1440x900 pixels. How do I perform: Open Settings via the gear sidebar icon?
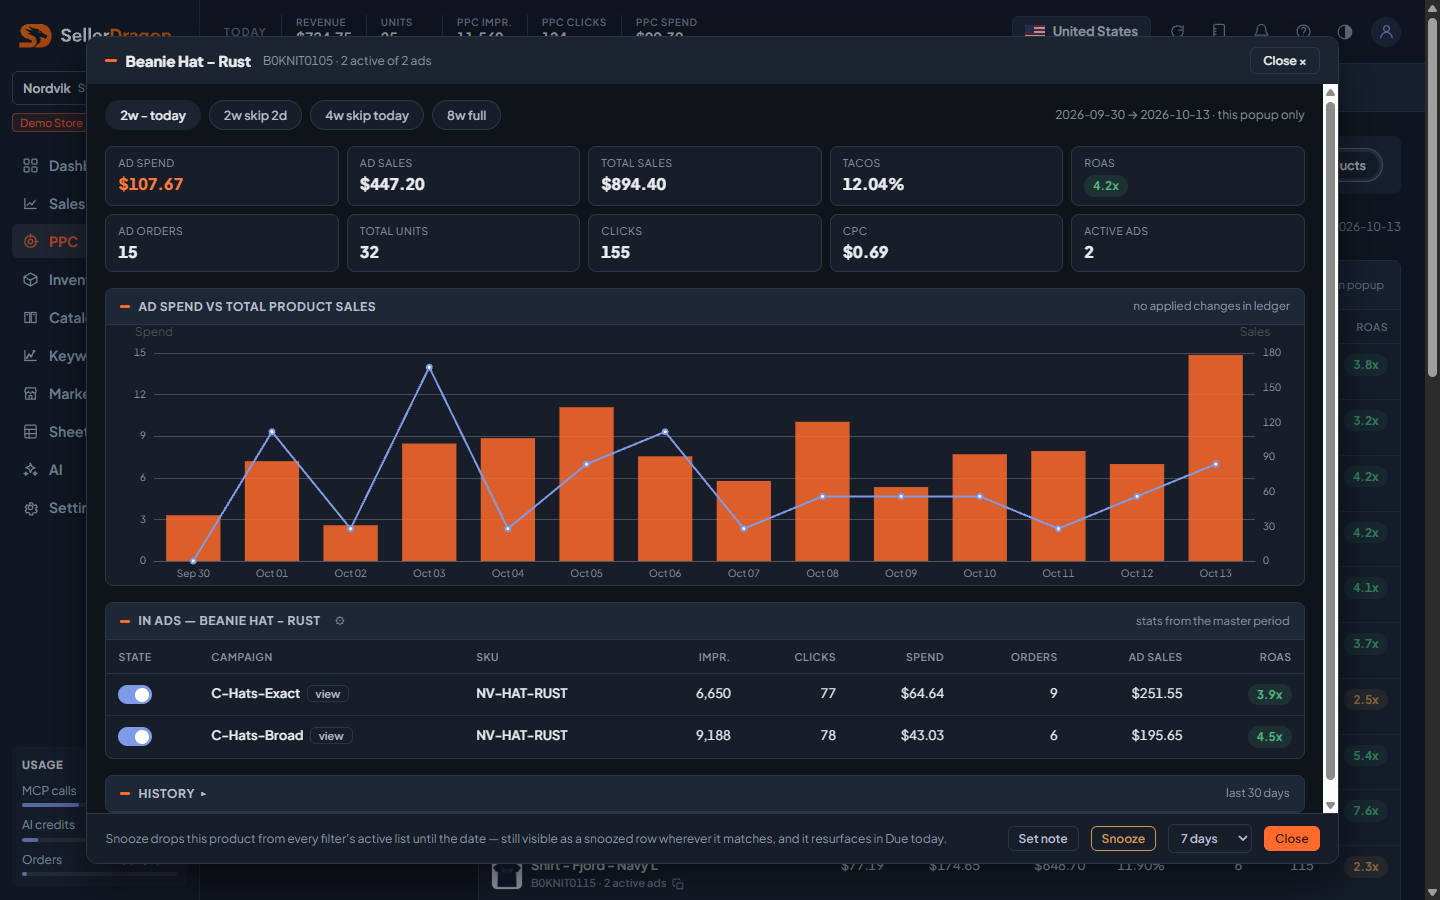(31, 508)
